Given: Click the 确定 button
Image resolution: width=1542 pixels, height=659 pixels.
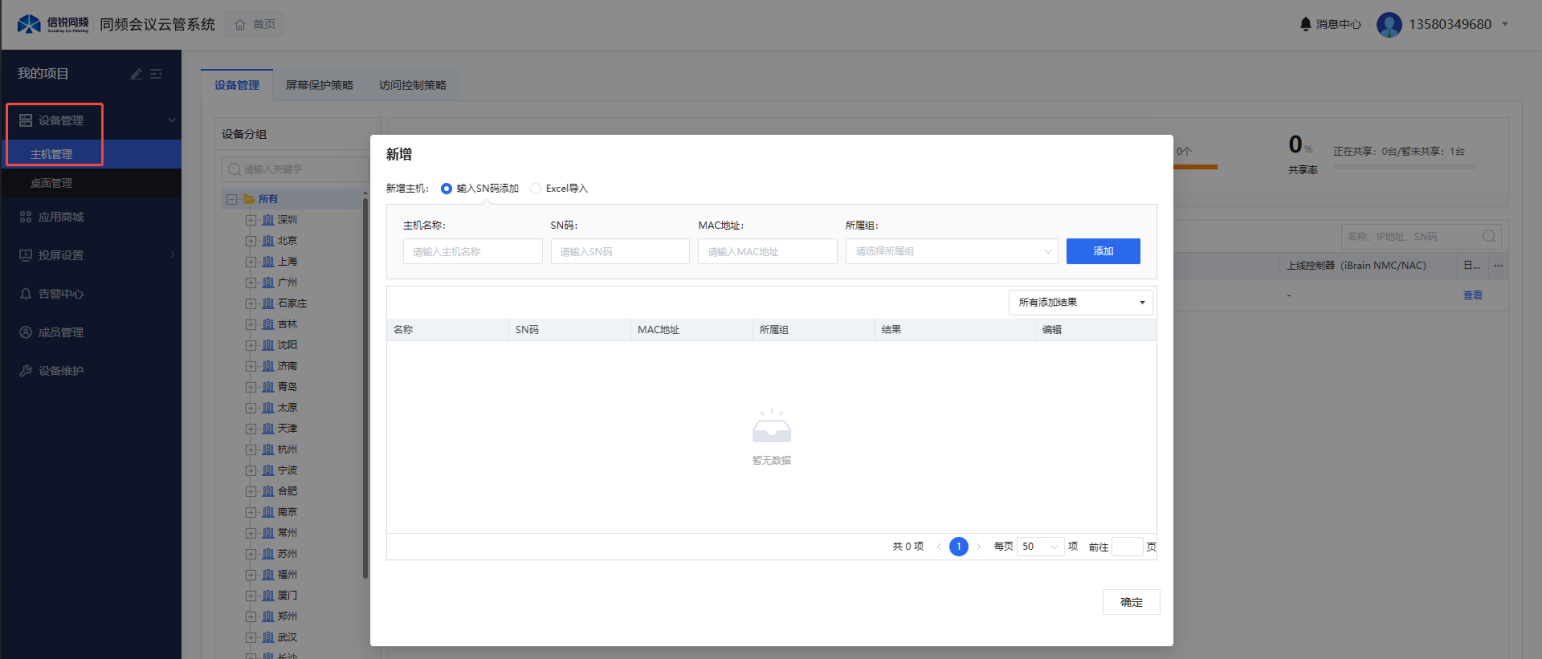Looking at the screenshot, I should [x=1131, y=602].
